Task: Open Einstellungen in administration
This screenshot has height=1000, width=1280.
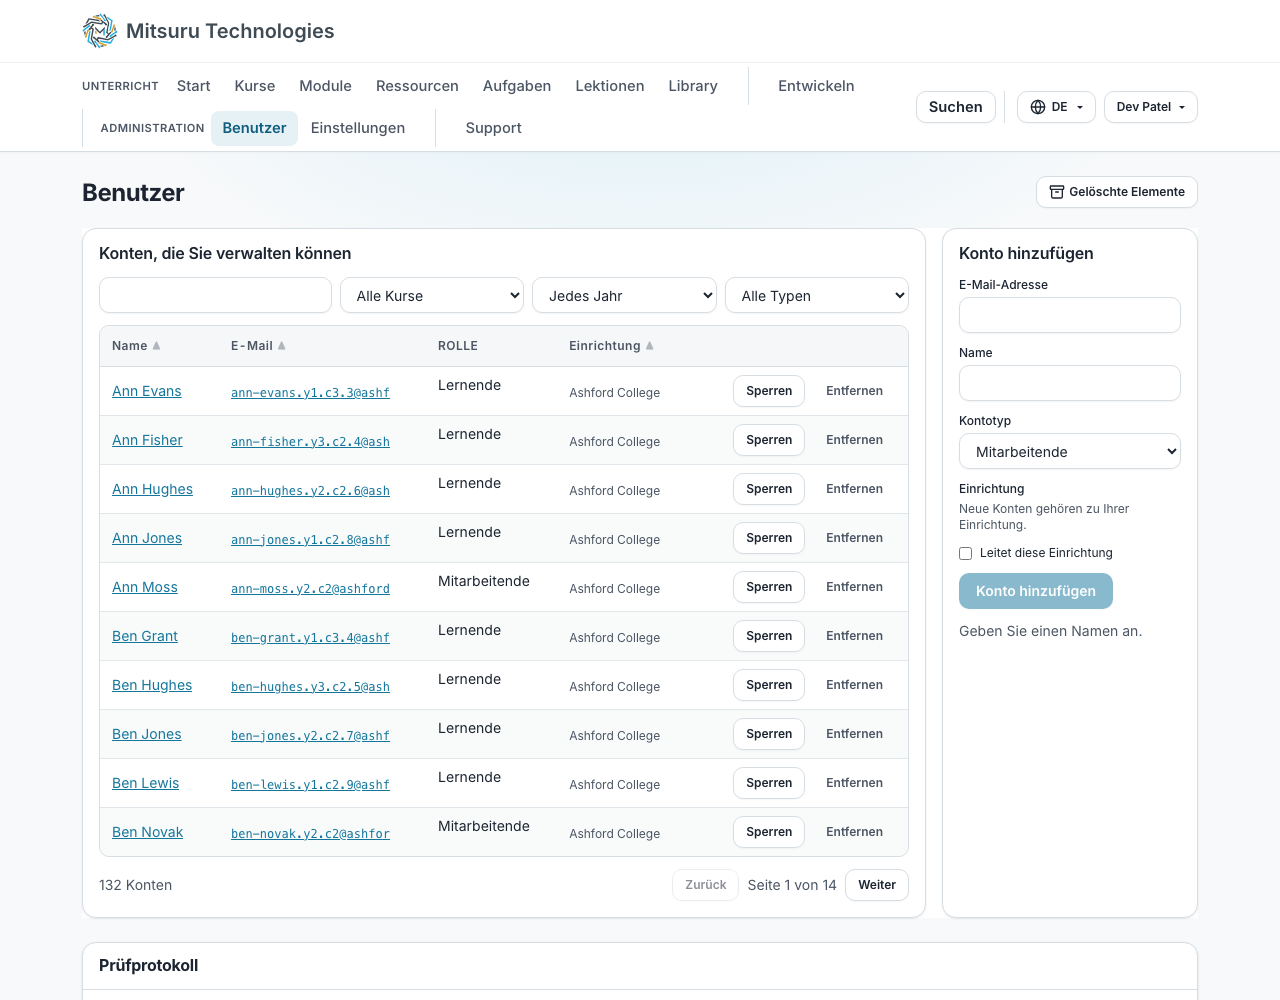Action: pos(358,128)
